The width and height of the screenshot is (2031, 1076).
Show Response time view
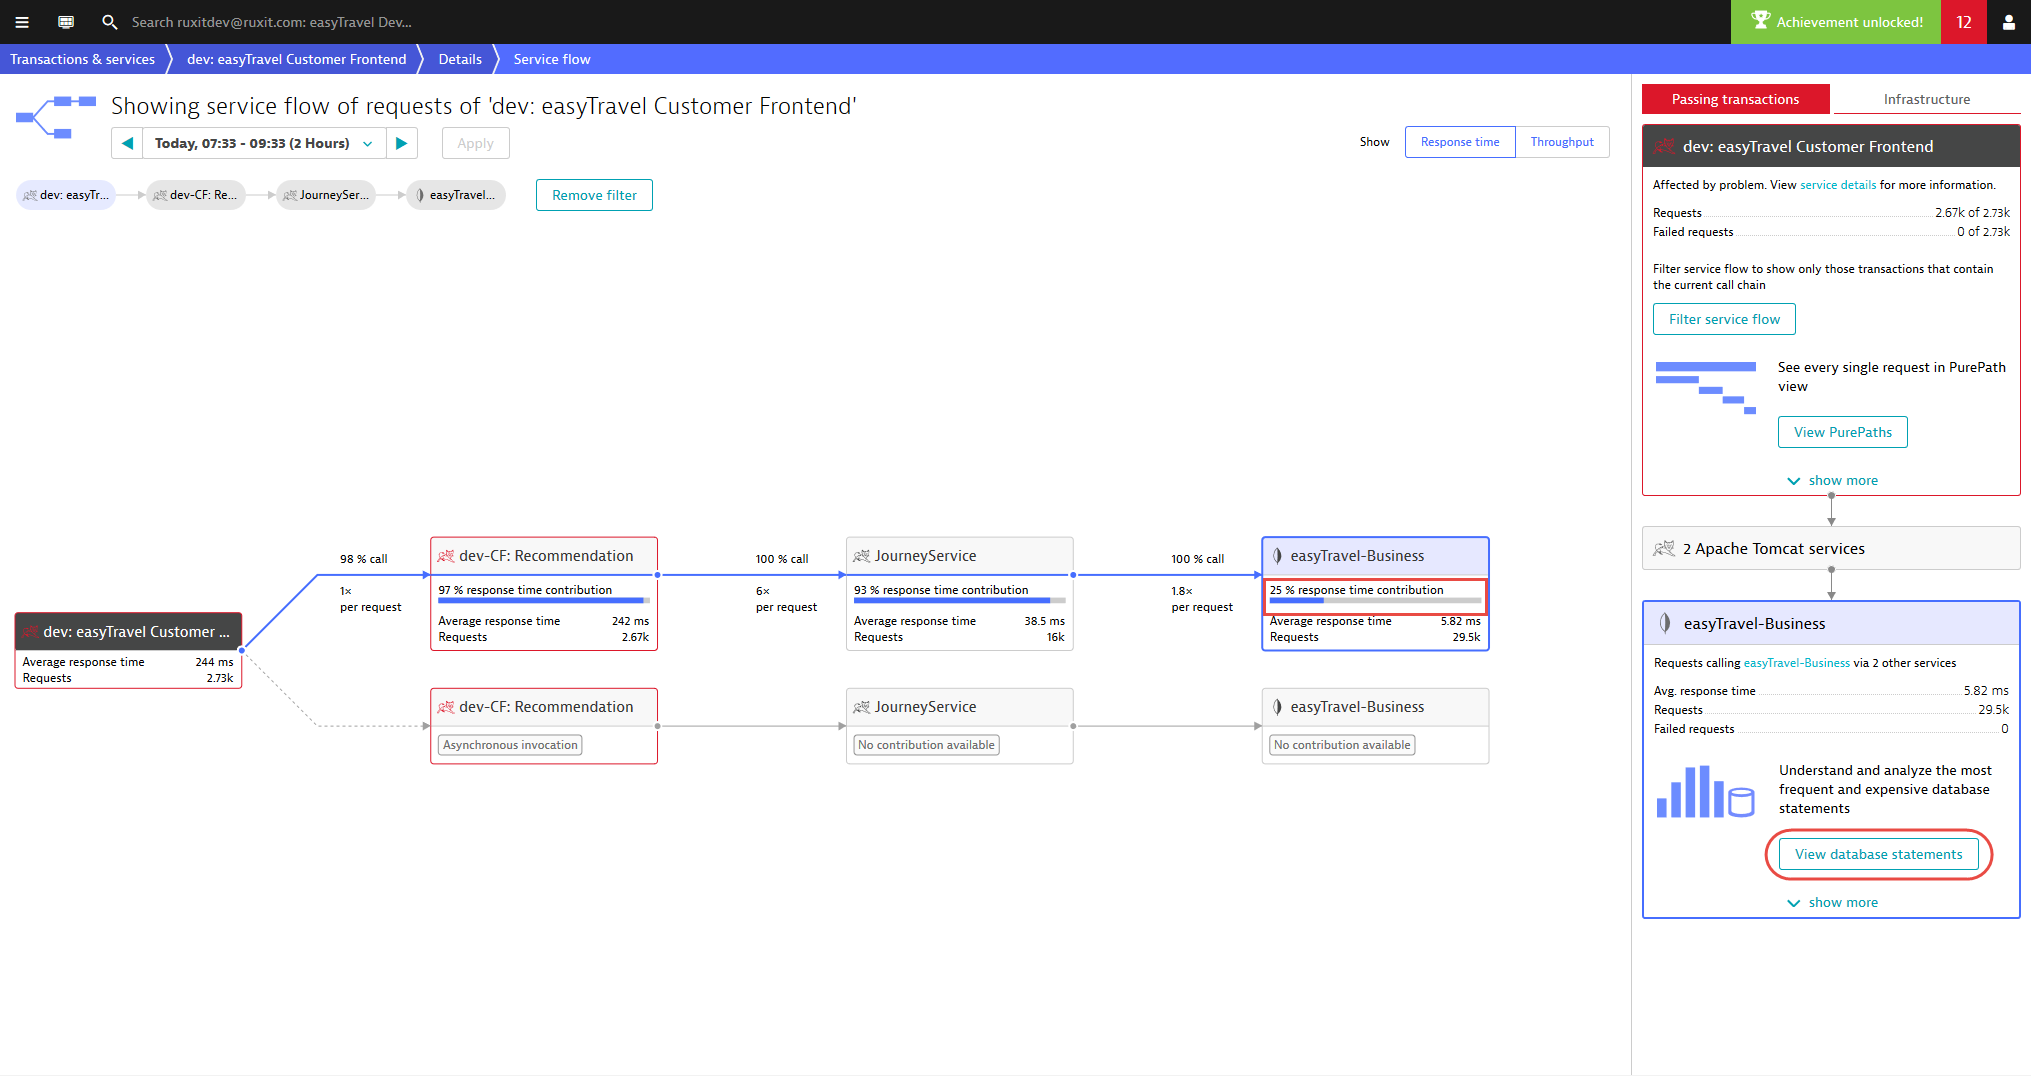click(1460, 142)
